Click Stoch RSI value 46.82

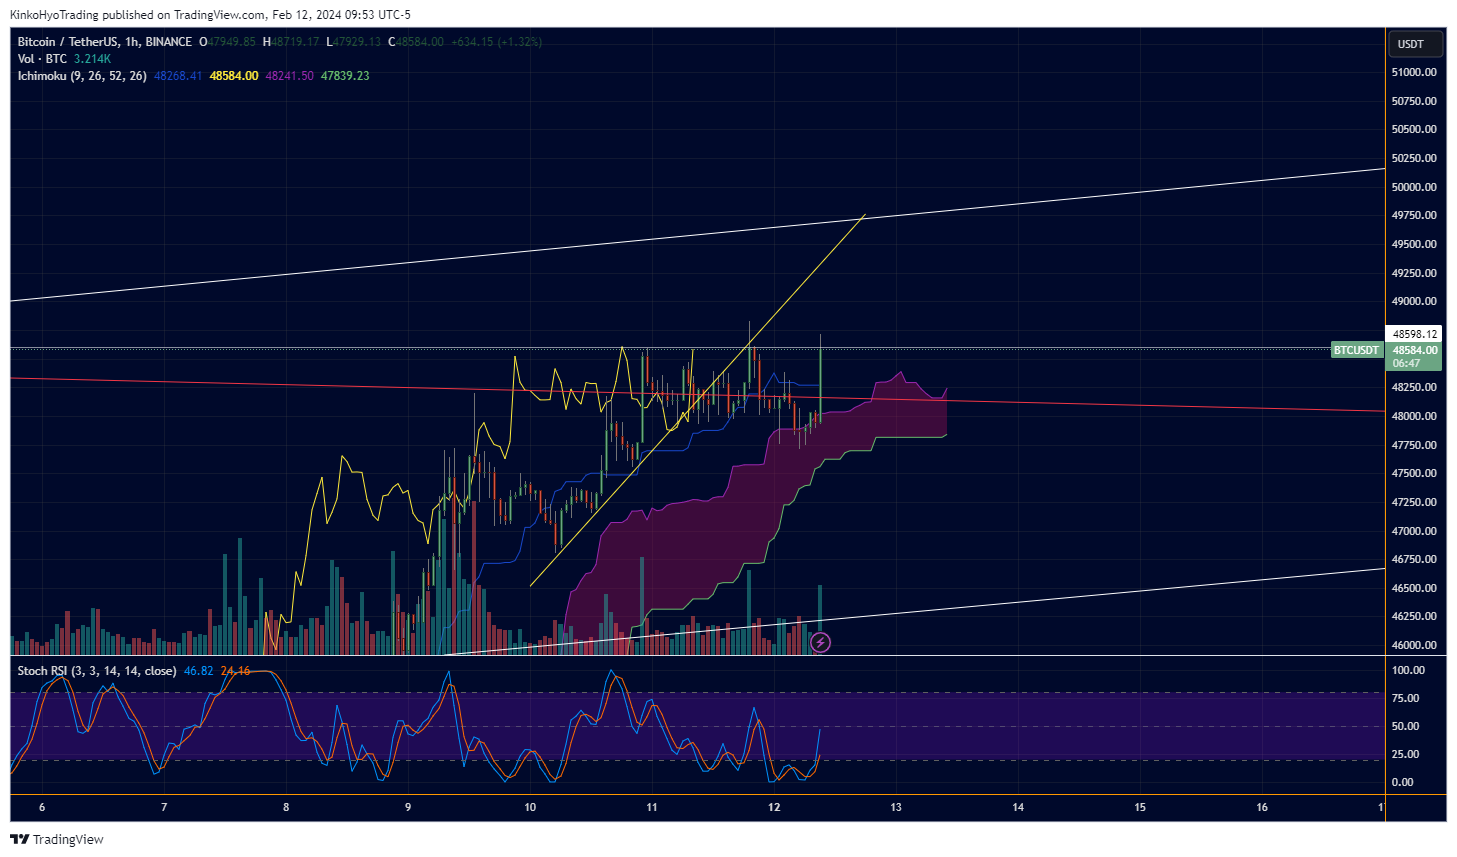(199, 671)
